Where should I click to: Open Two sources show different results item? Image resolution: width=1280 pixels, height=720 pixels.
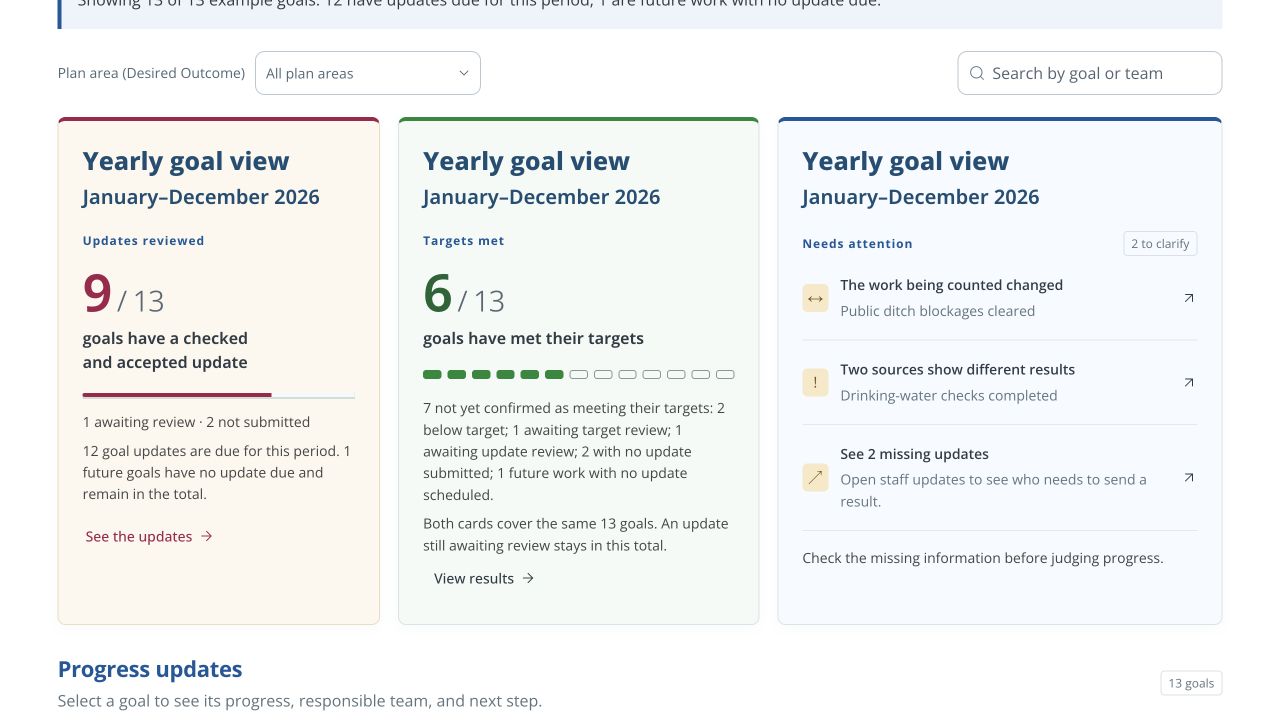tap(1000, 382)
